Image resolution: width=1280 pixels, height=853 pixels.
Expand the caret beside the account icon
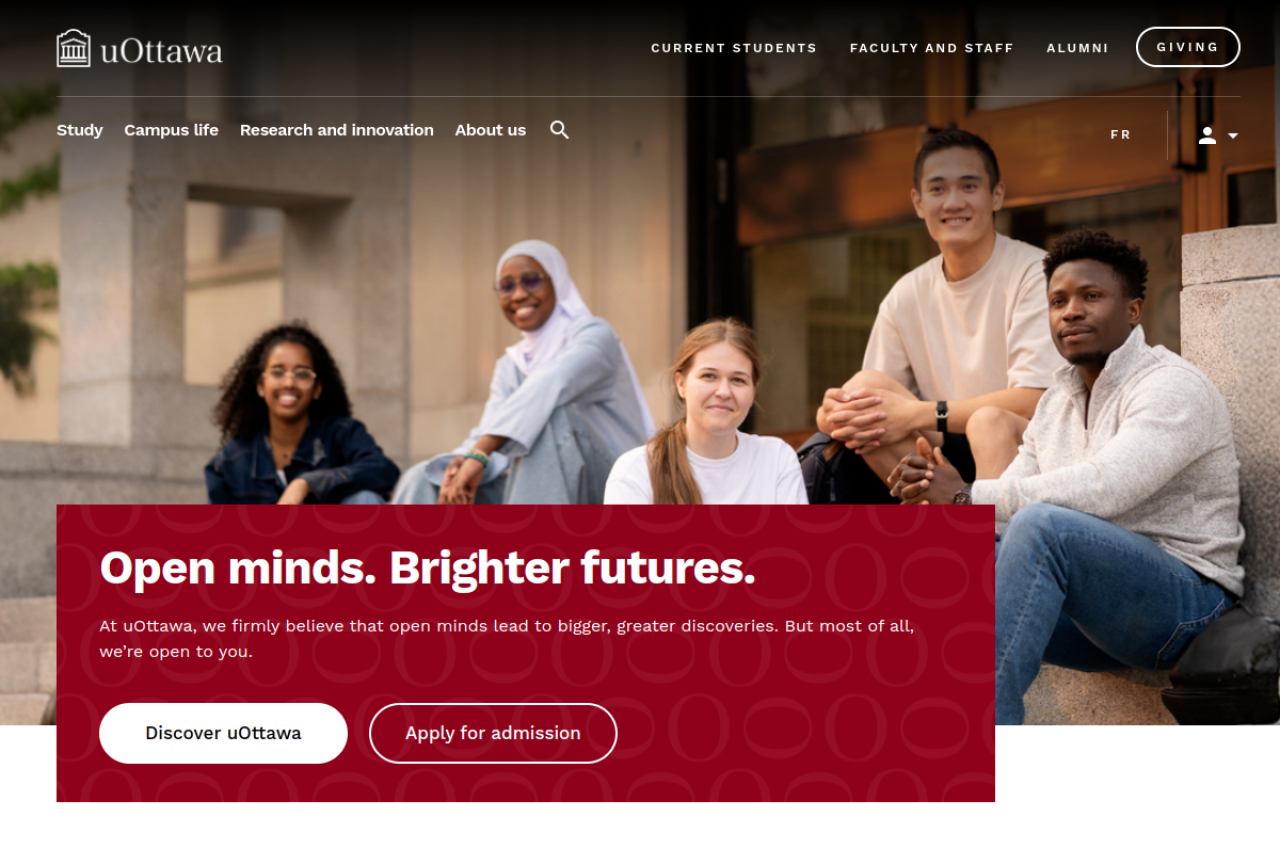tap(1233, 136)
